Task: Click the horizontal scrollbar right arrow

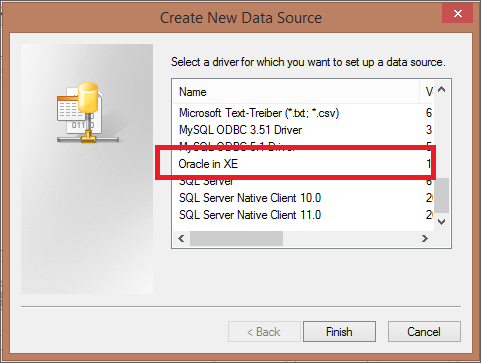Action: click(x=425, y=239)
